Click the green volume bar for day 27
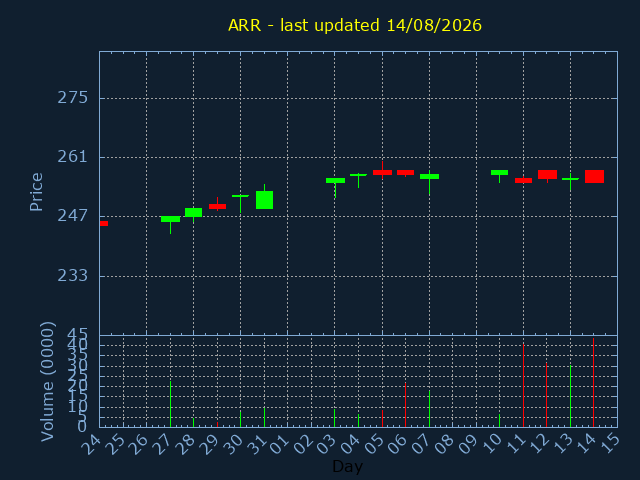 click(x=170, y=404)
